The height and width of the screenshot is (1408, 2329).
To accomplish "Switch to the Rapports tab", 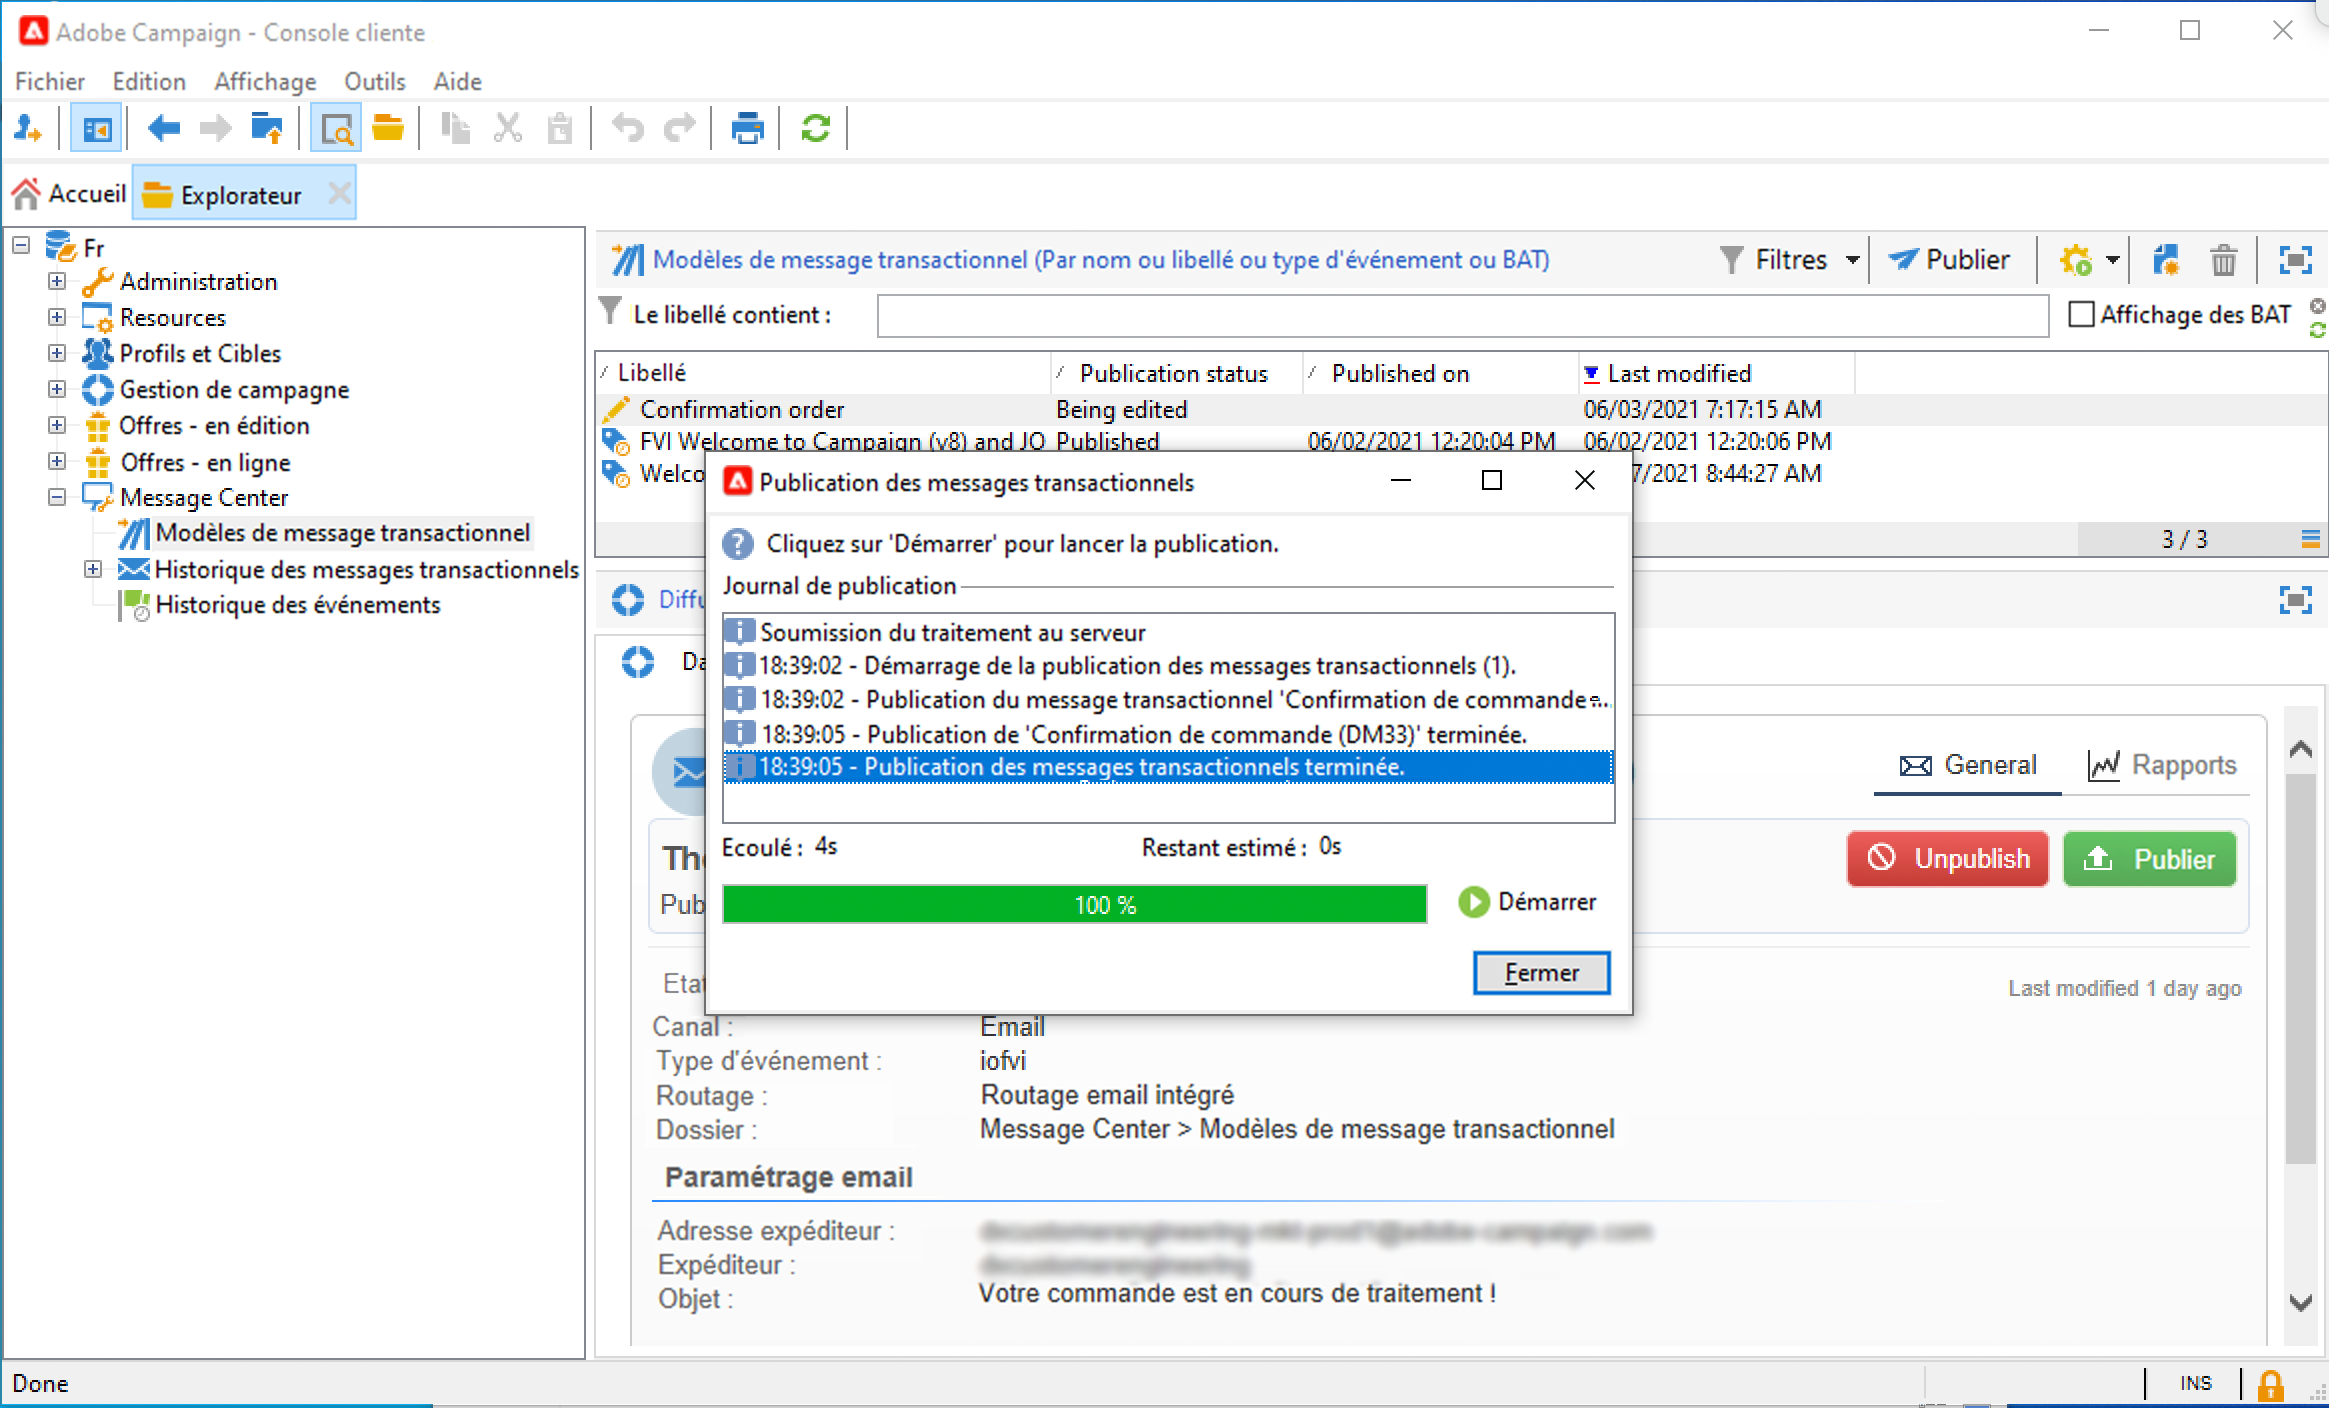I will tap(2163, 765).
